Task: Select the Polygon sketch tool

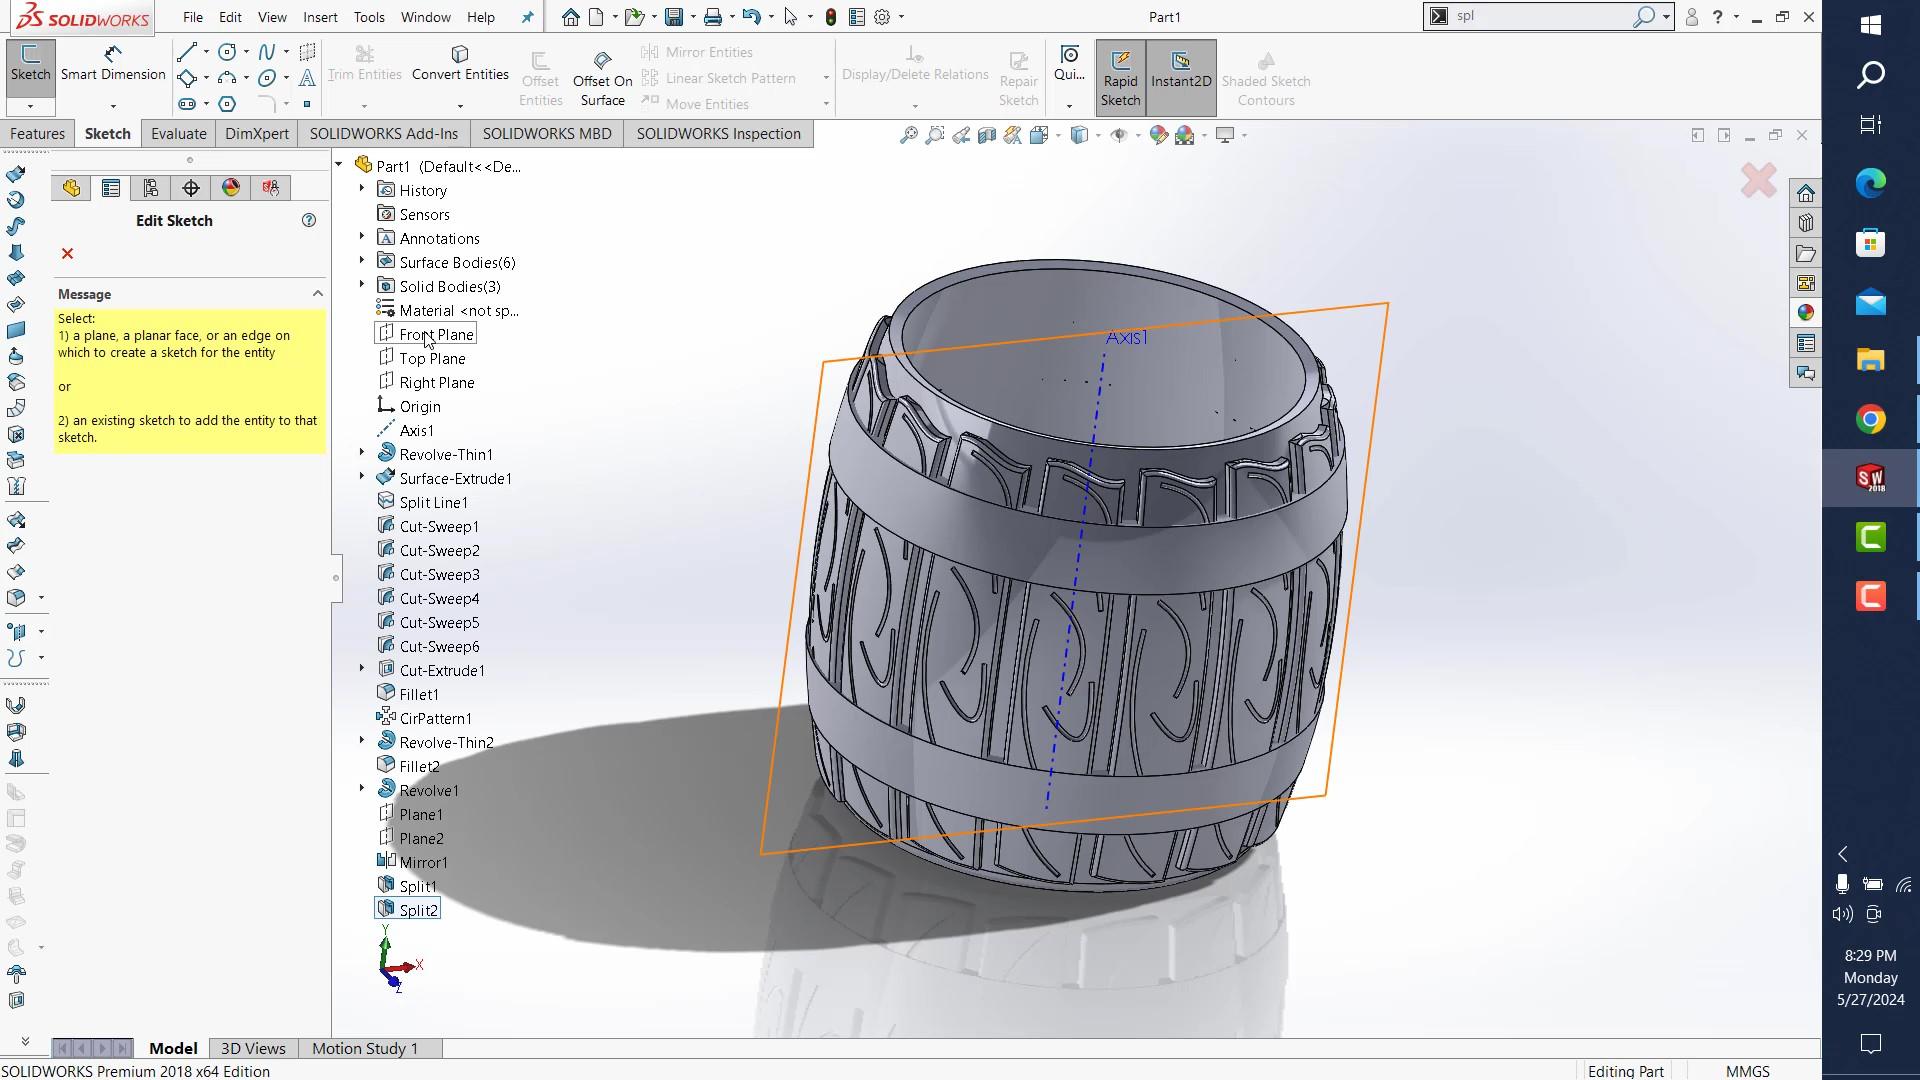Action: point(227,104)
